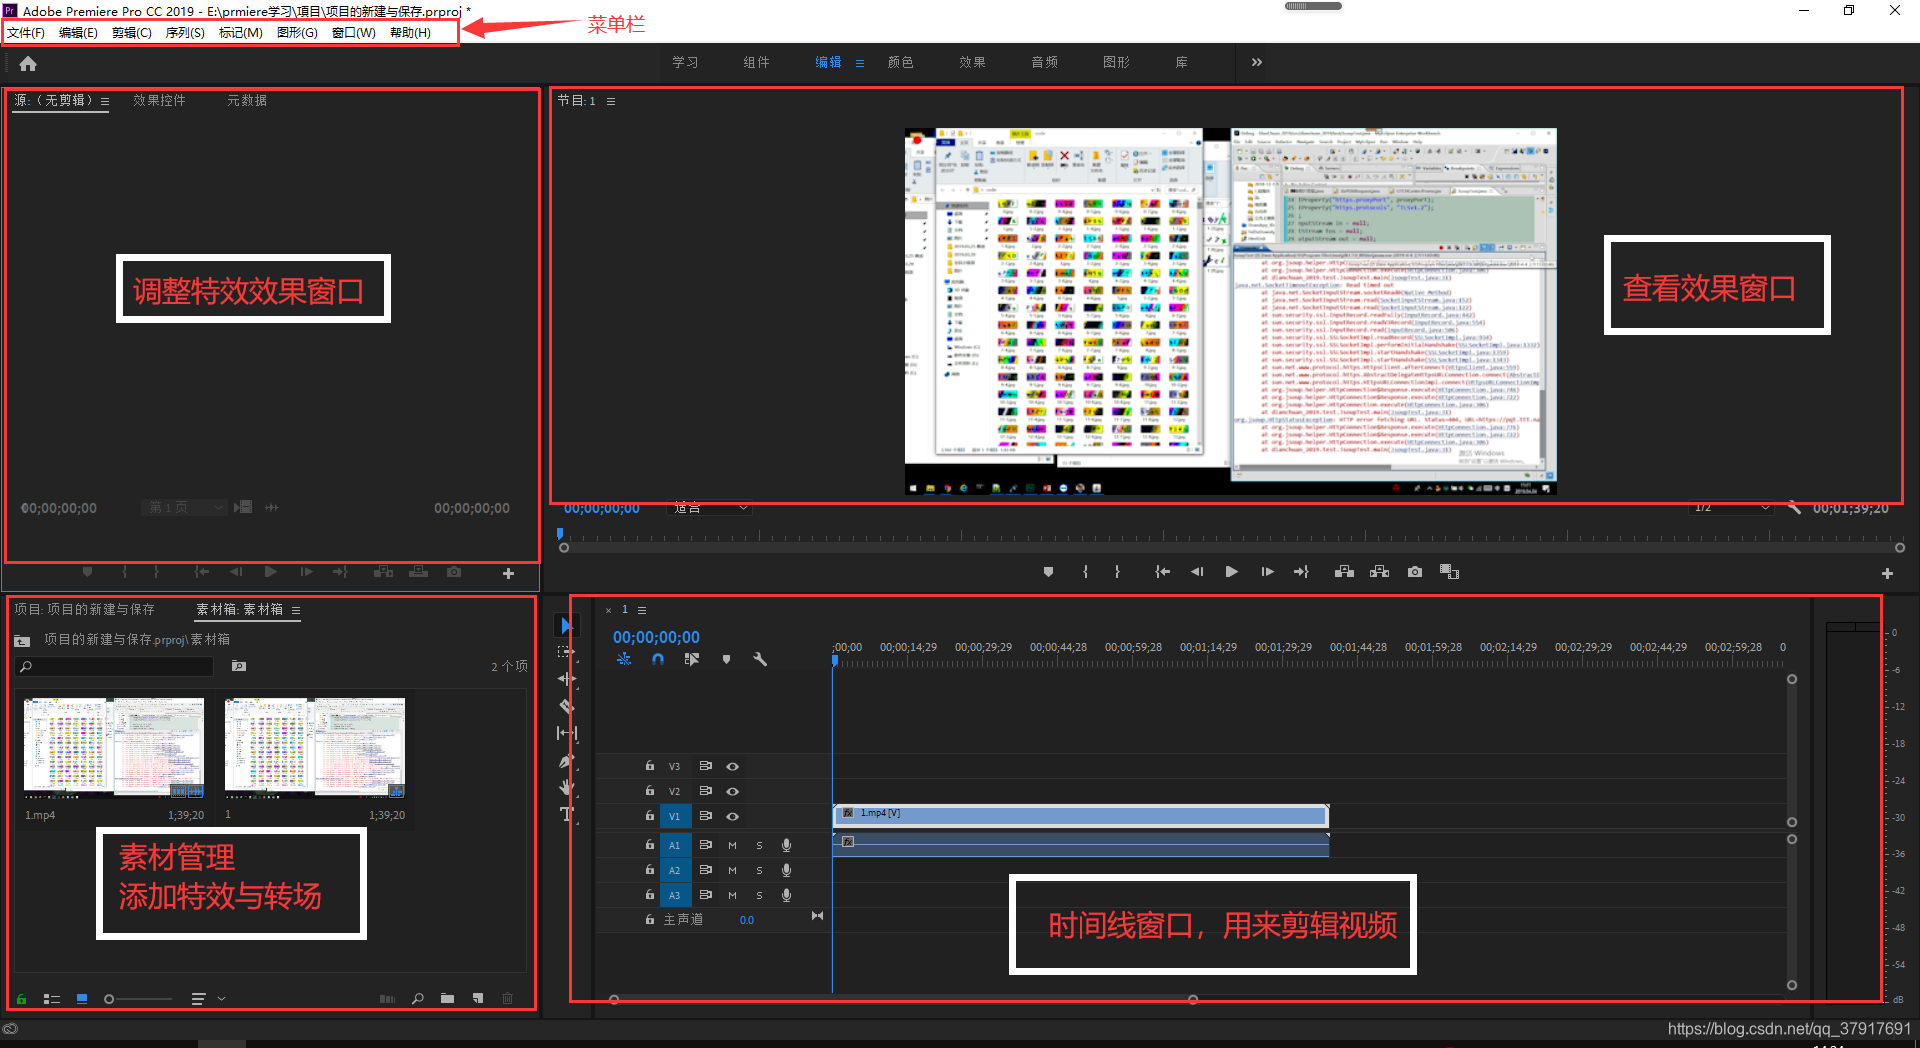Open the bin 素材箱 panel menu
Image resolution: width=1920 pixels, height=1048 pixels.
(295, 610)
